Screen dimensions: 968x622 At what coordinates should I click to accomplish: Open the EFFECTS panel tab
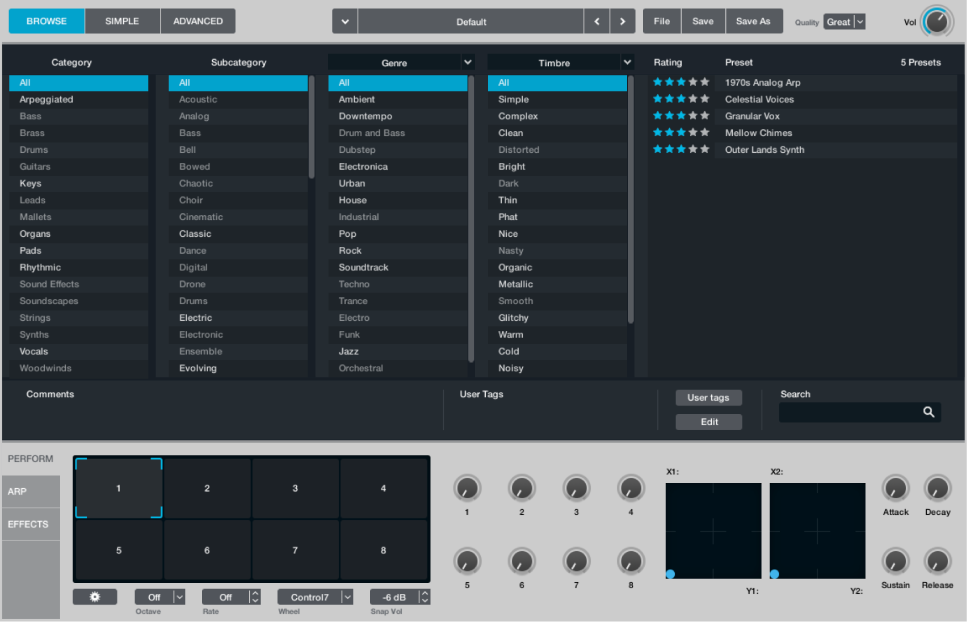tap(30, 523)
